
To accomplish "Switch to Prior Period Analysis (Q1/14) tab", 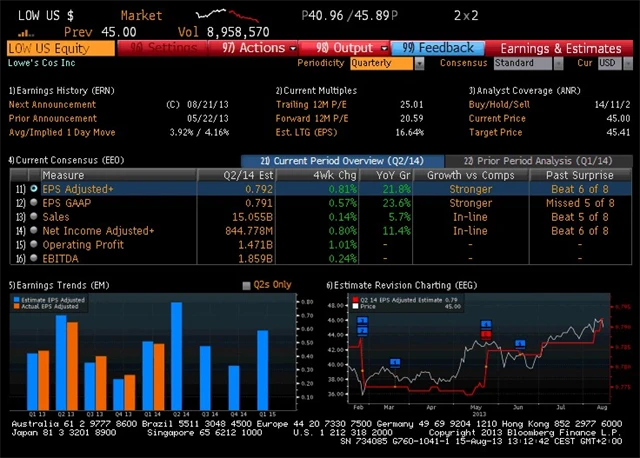I will click(x=538, y=161).
